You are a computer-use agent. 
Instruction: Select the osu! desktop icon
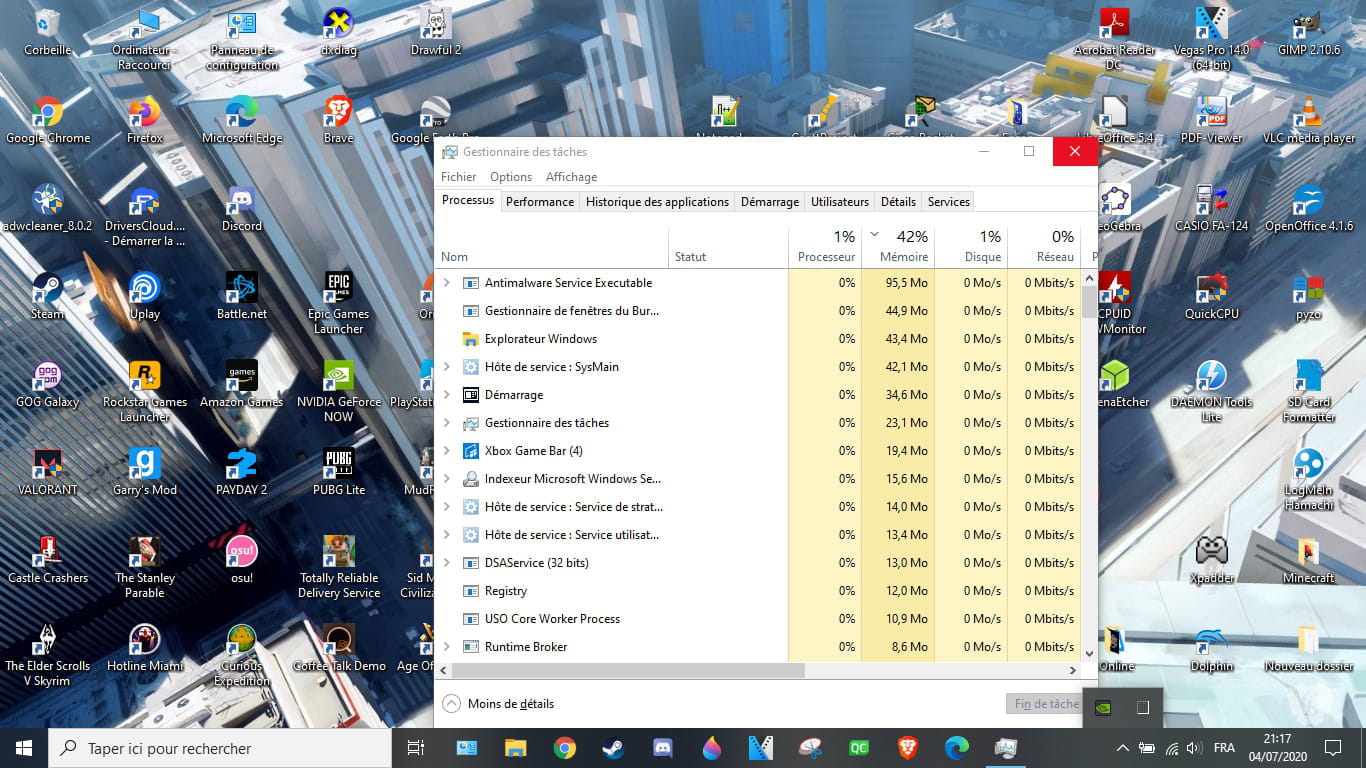(242, 561)
